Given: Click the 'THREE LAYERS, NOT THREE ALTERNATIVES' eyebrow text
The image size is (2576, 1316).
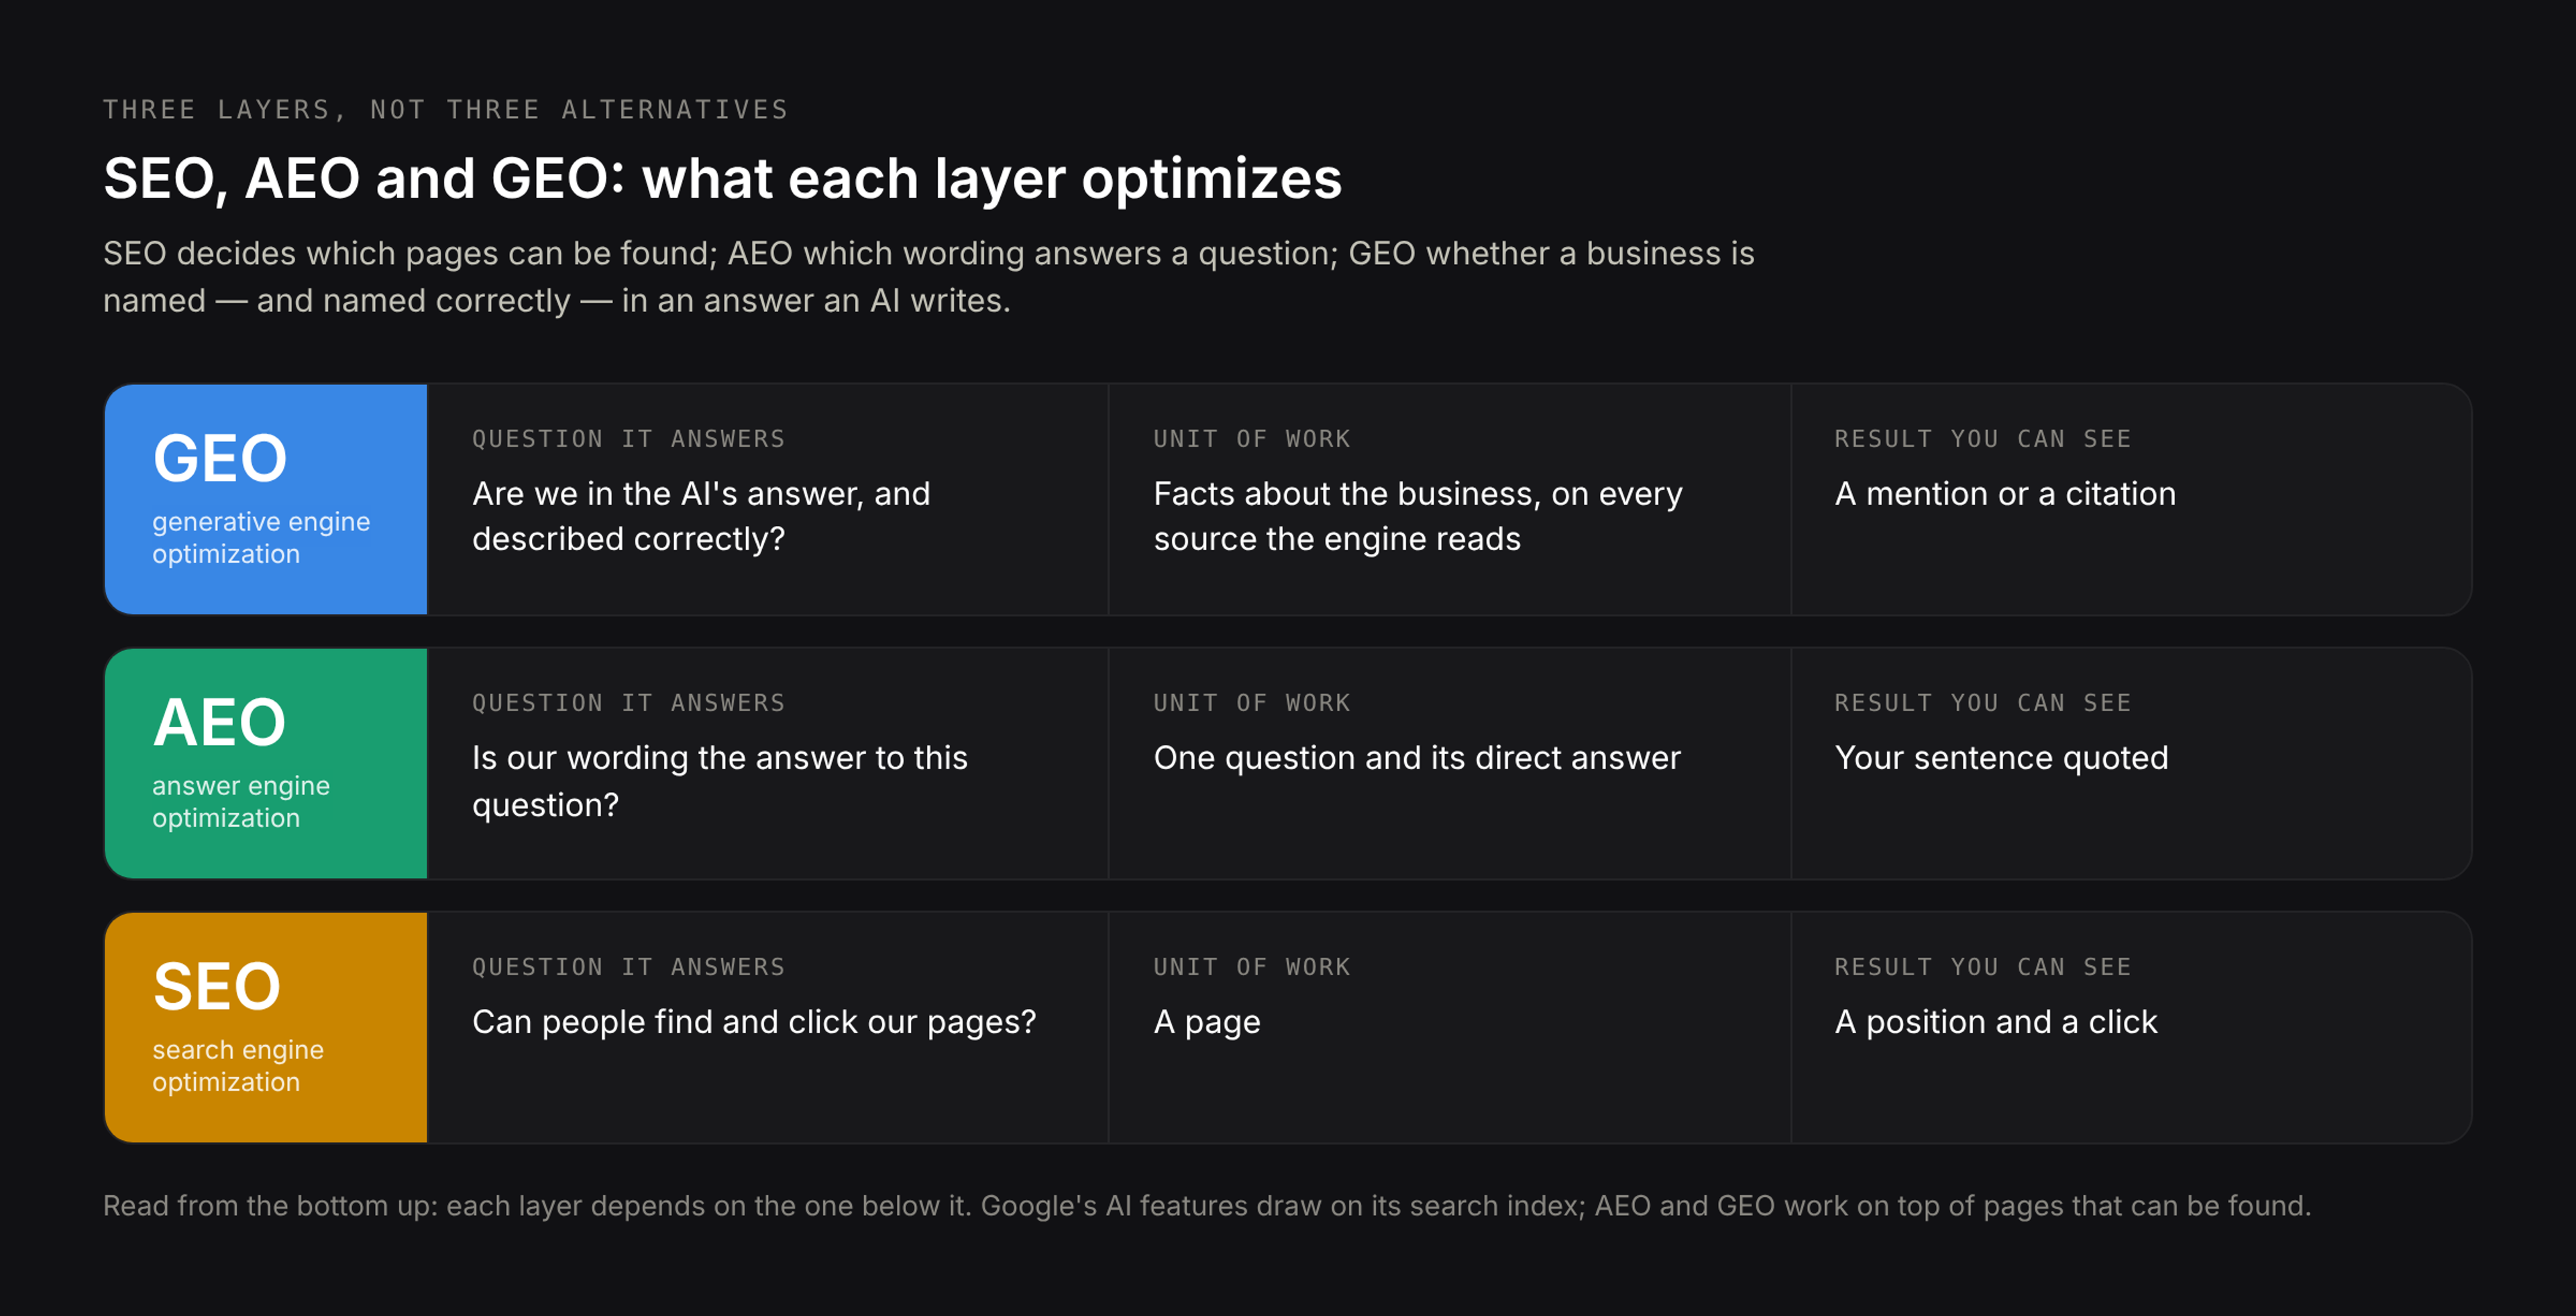Looking at the screenshot, I should 446,109.
